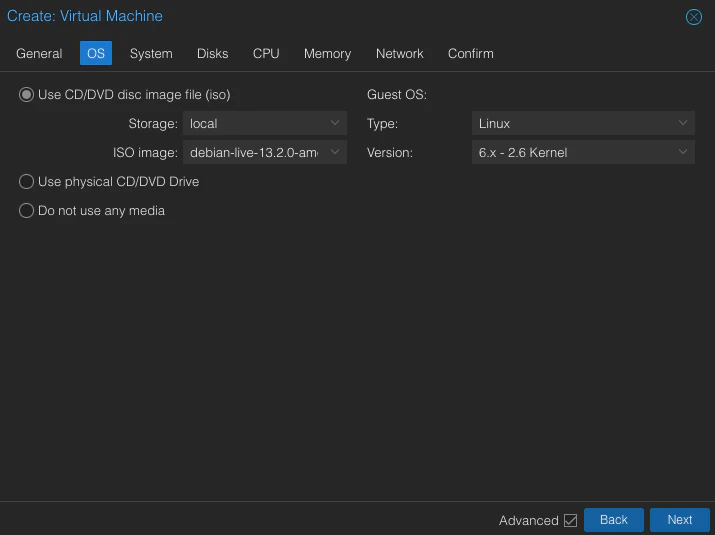Expand the ISO image dropdown arrow
The height and width of the screenshot is (535, 715).
335,152
